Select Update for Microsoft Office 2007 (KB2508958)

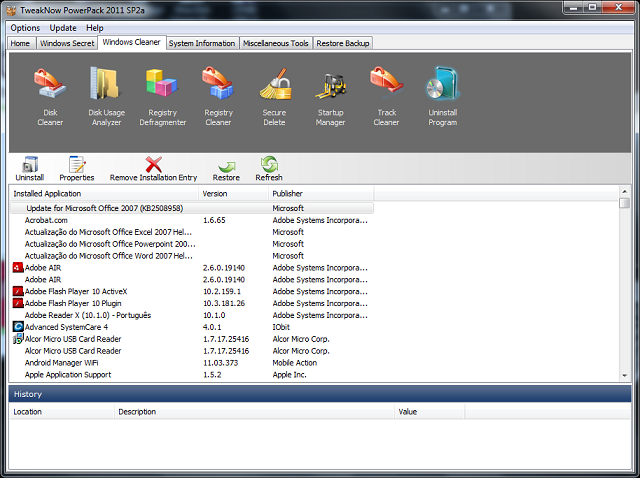(x=191, y=208)
